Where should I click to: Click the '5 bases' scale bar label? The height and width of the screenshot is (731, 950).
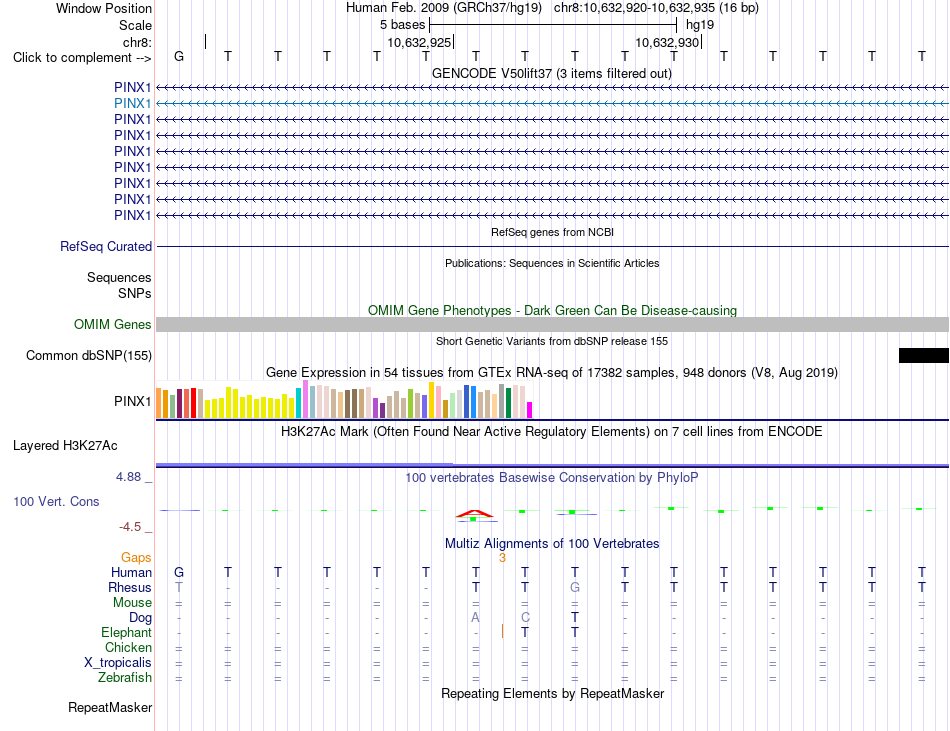[x=402, y=25]
